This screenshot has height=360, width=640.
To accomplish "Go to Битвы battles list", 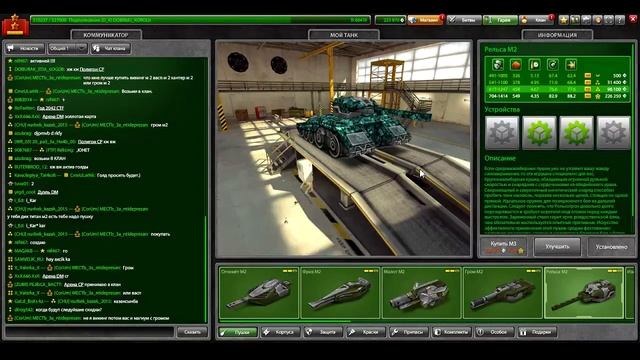I will 464,20.
